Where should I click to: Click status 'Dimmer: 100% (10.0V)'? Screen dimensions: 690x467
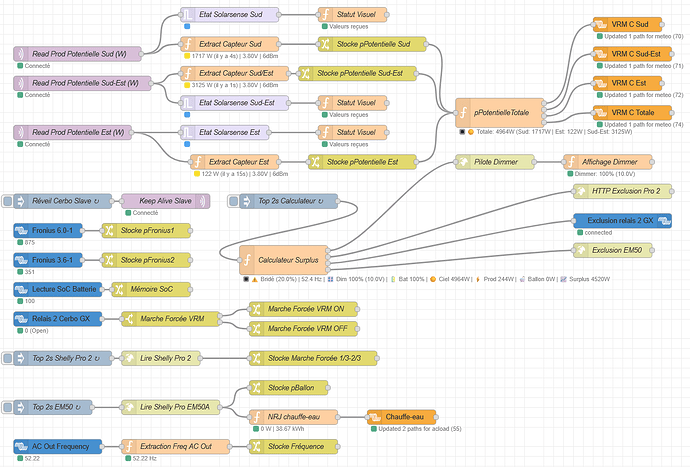pos(605,174)
